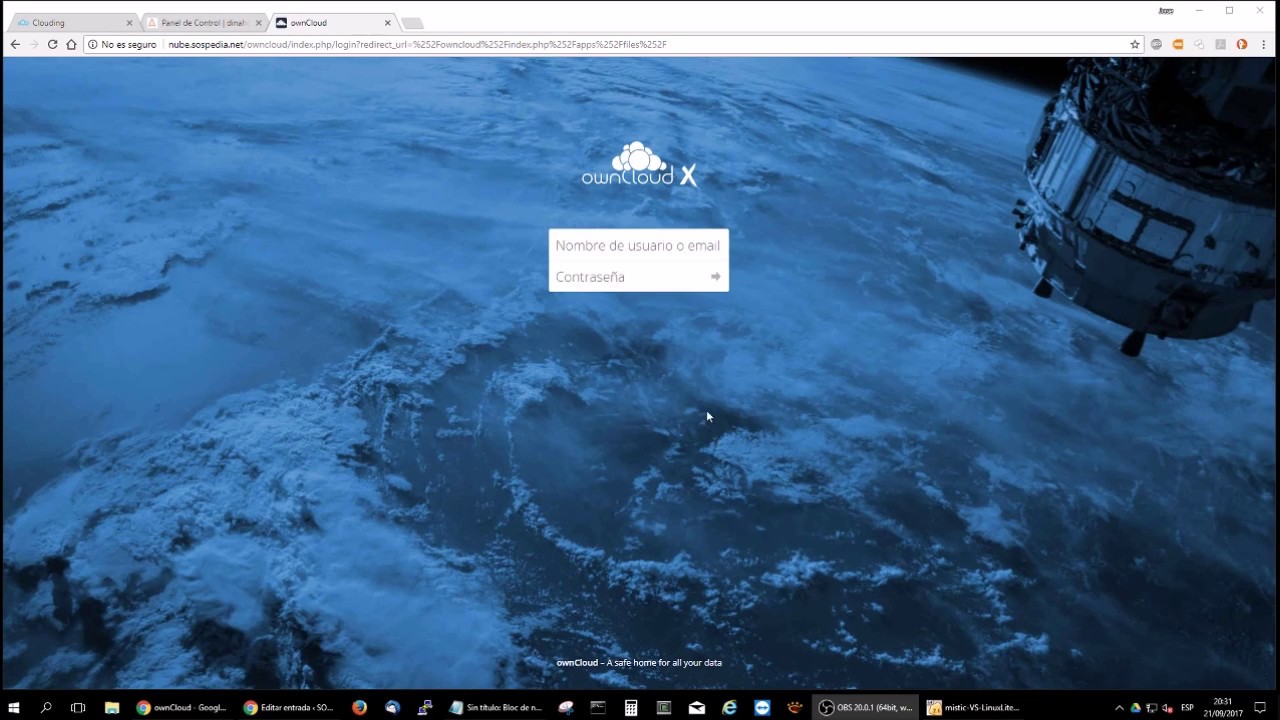The height and width of the screenshot is (720, 1280).
Task: Switch to mistic-VS-LinuxLite taskbar window
Action: click(972, 707)
